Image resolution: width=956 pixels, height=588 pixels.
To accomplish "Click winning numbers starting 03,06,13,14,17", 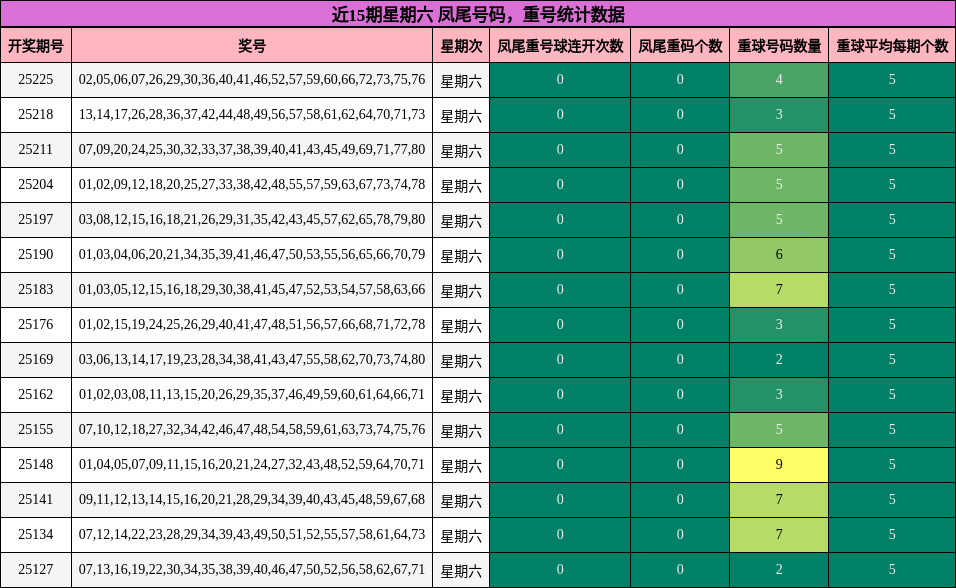I will tap(252, 359).
